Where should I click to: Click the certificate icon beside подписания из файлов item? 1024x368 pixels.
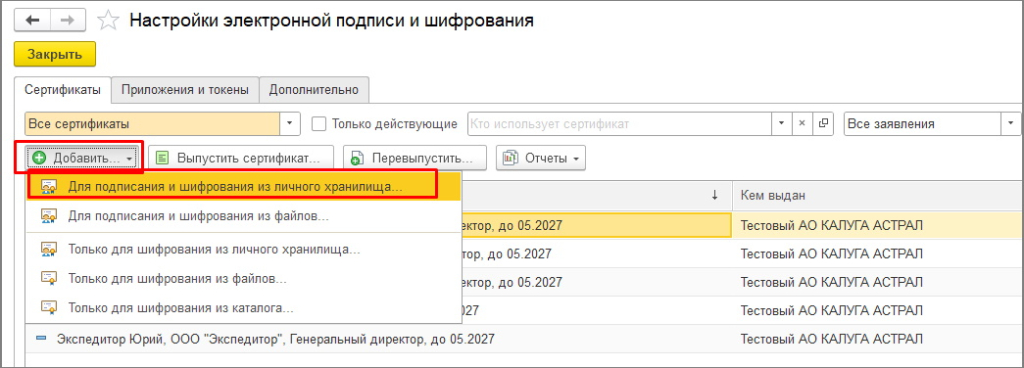(x=48, y=215)
